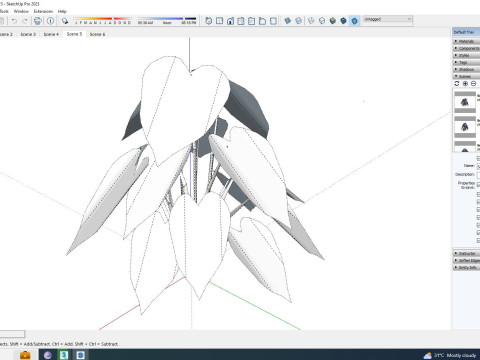Viewport: 480px width, 360px height.
Task: Switch to Top view
Action: (219, 21)
